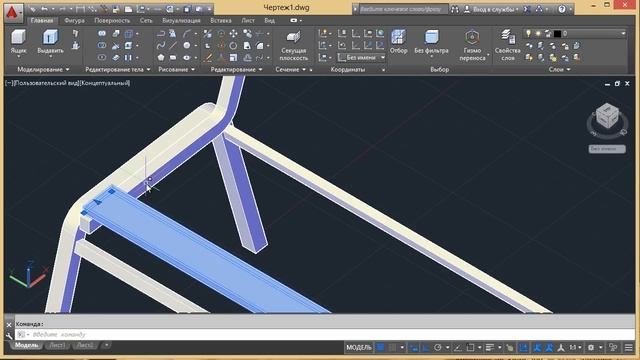Image resolution: width=640 pixels, height=360 pixels.
Task: Open the AutoCAD application menu button
Action: pos(13,12)
